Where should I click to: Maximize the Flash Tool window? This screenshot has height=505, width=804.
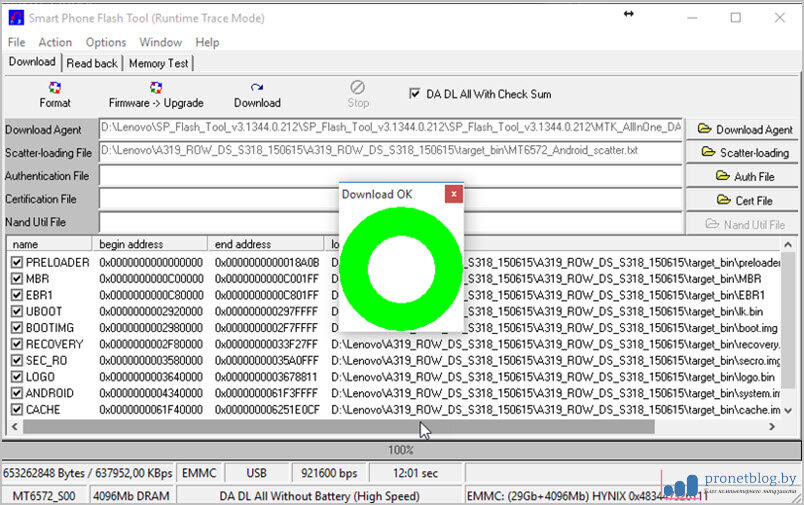tap(735, 18)
